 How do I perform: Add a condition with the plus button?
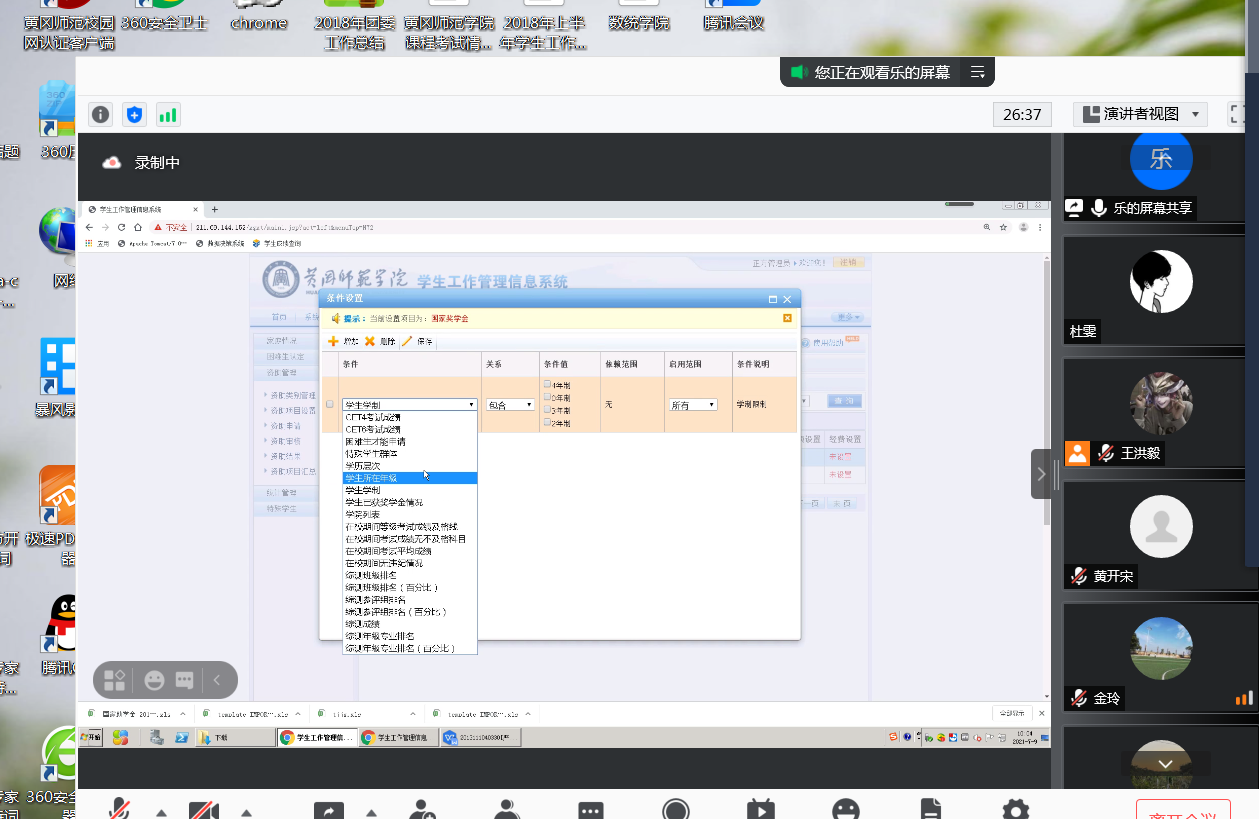pyautogui.click(x=343, y=341)
